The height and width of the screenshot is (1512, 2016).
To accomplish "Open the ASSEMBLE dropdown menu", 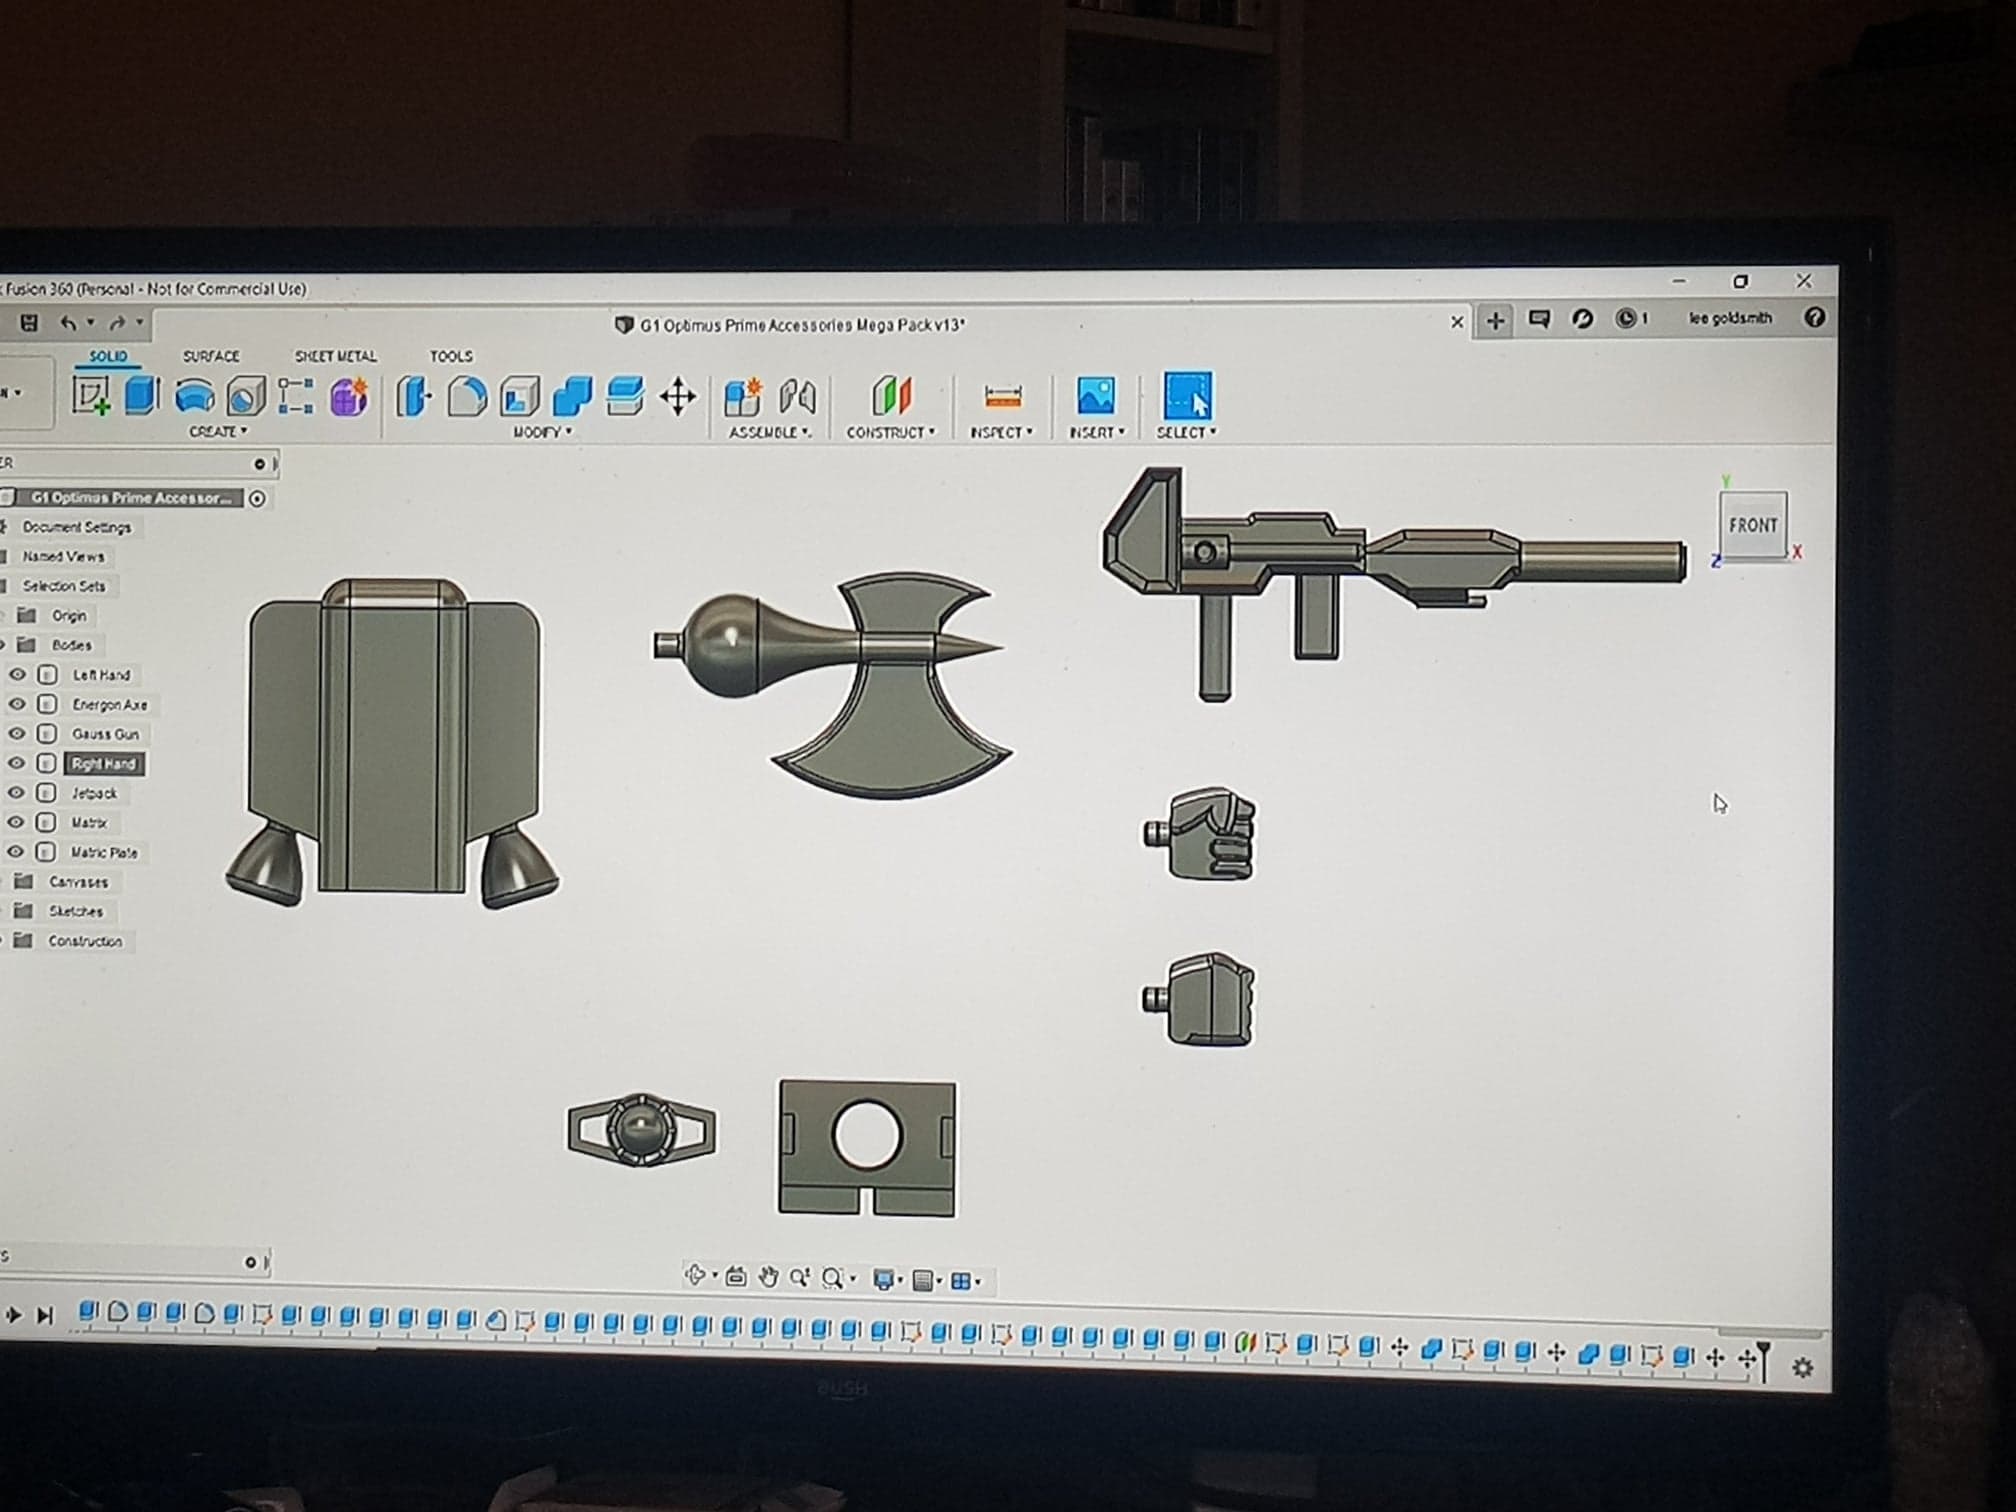I will 770,432.
